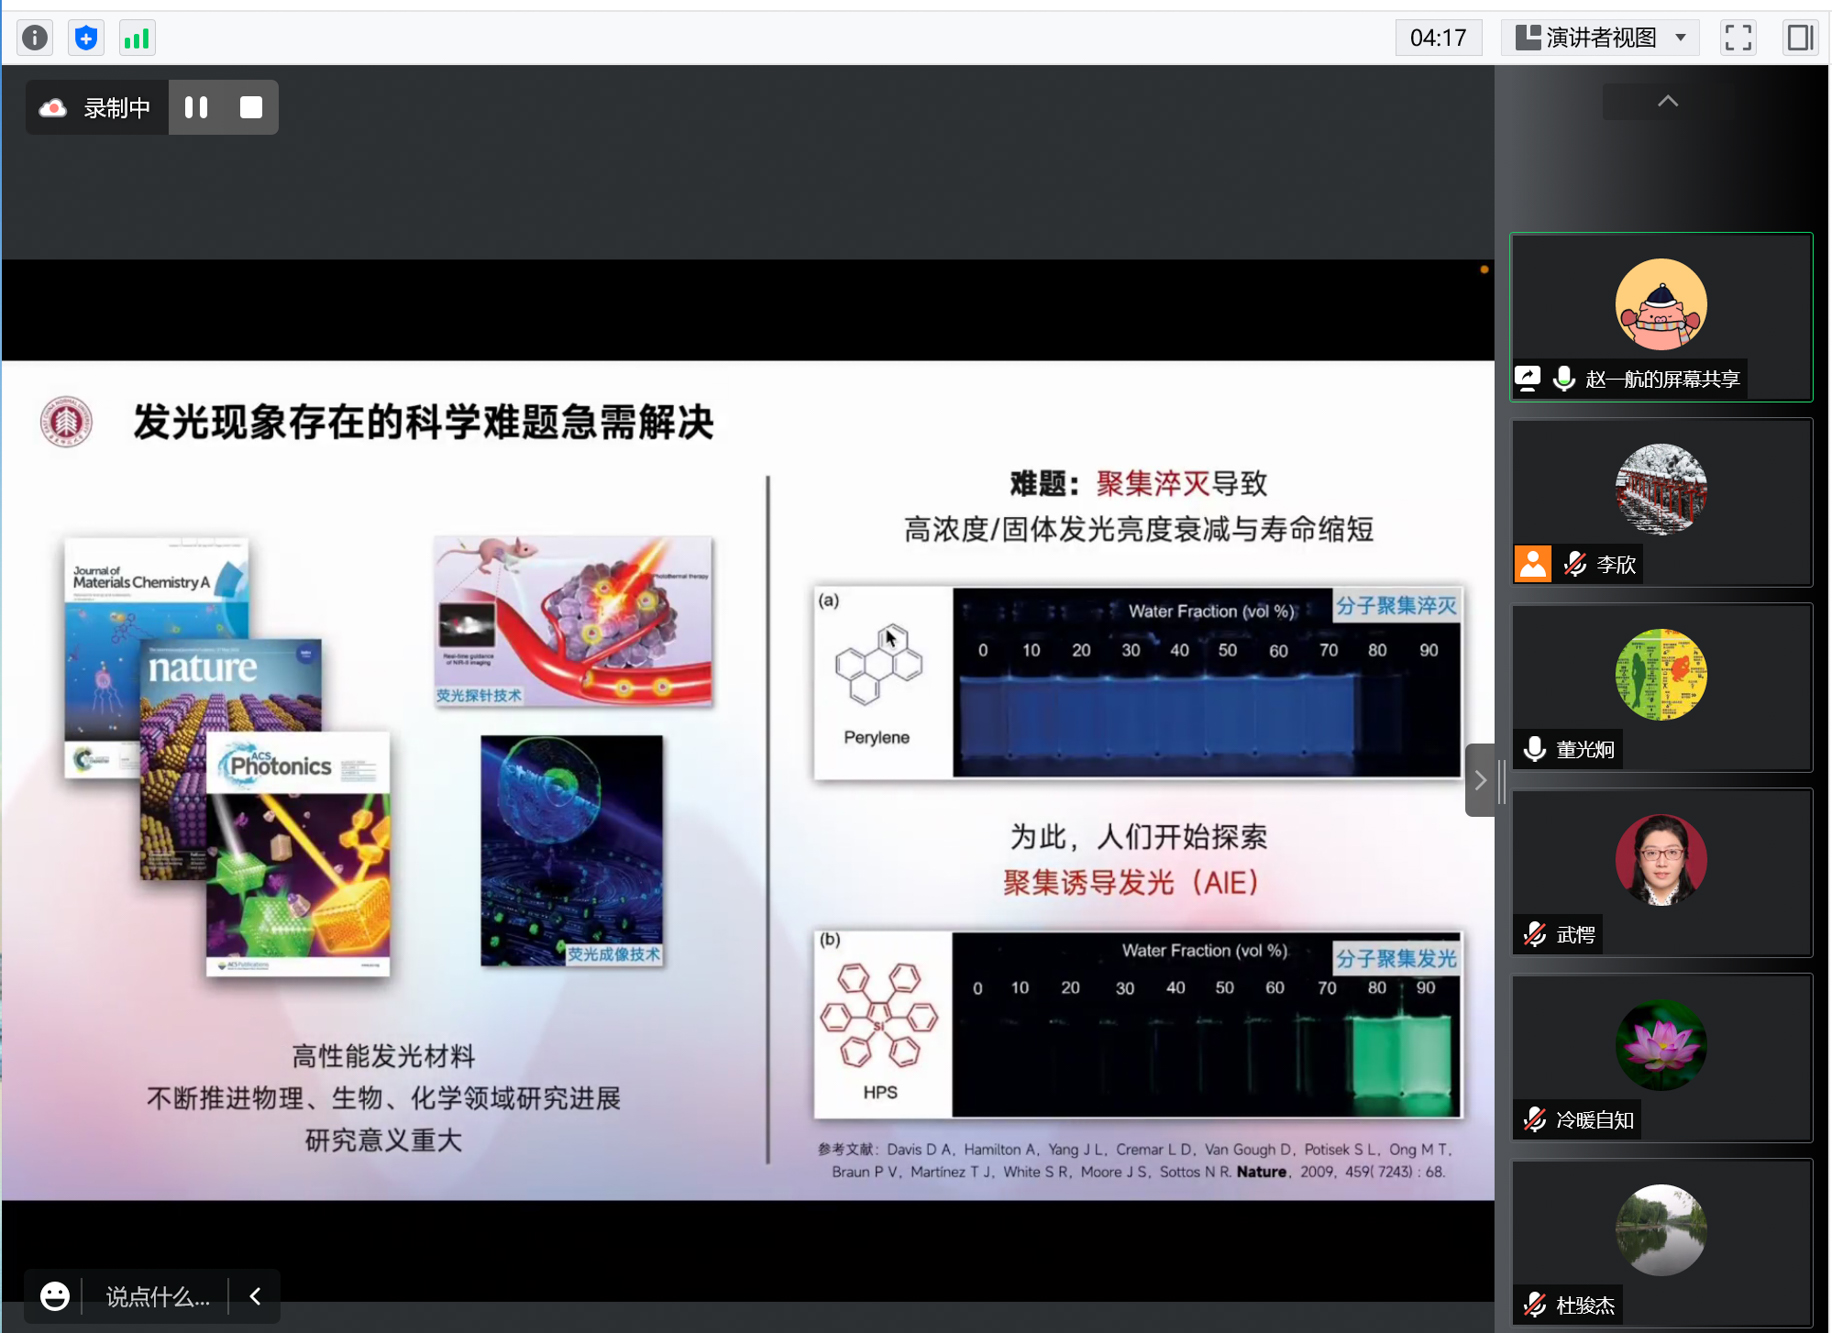This screenshot has width=1832, height=1333.
Task: Enter full screen mode
Action: coord(1738,38)
